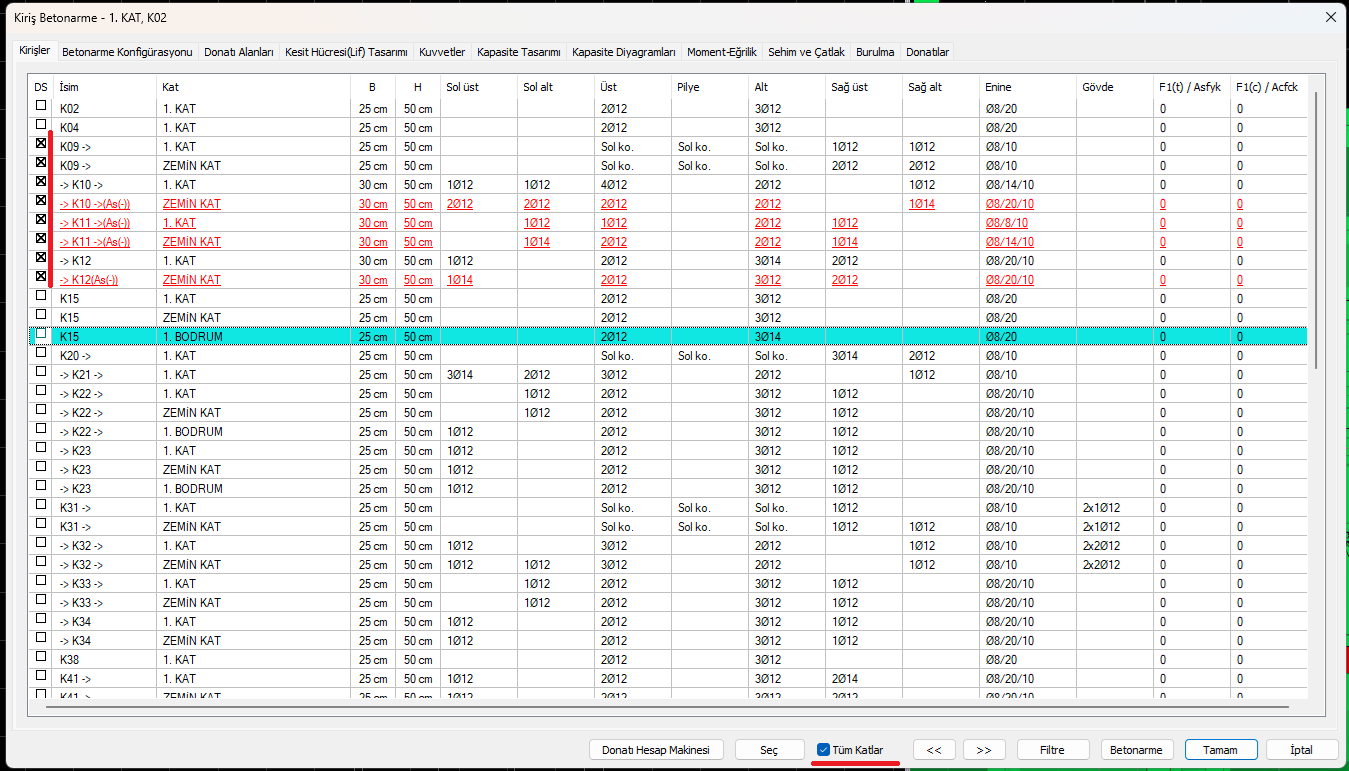
Task: Select the '-> K34' ZEMİN KAT row name
Action: [x=75, y=641]
